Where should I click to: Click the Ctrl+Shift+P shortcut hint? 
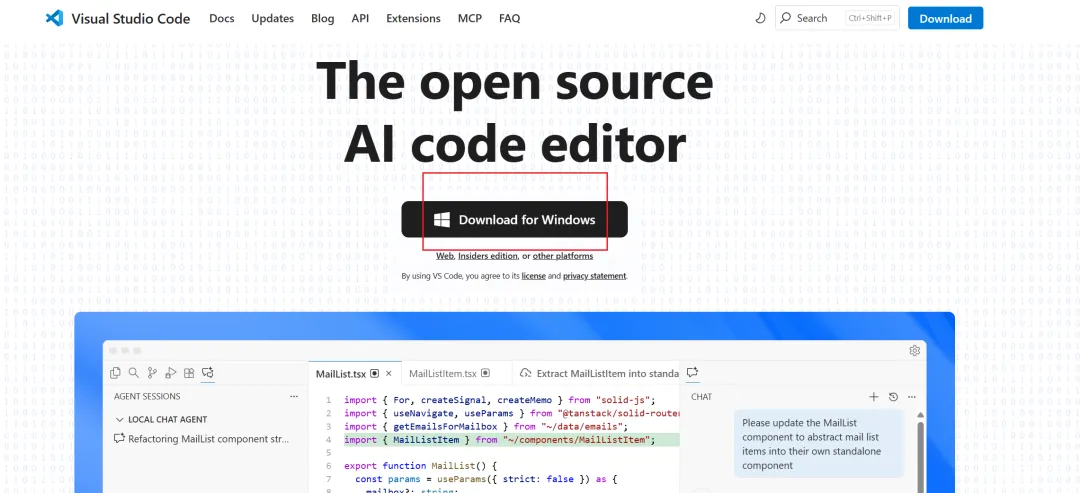click(x=871, y=19)
